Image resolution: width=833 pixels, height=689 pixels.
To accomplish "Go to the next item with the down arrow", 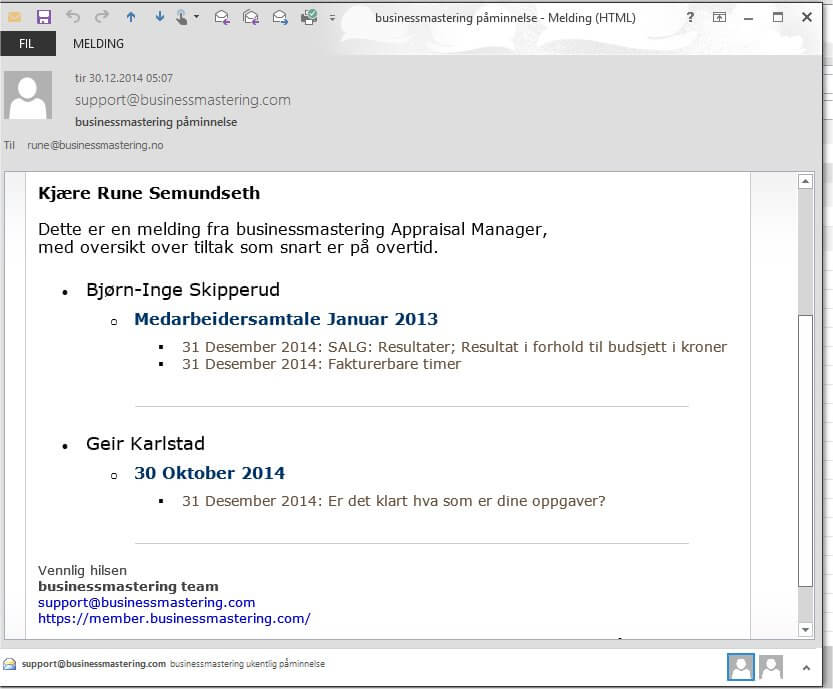I will coord(159,18).
